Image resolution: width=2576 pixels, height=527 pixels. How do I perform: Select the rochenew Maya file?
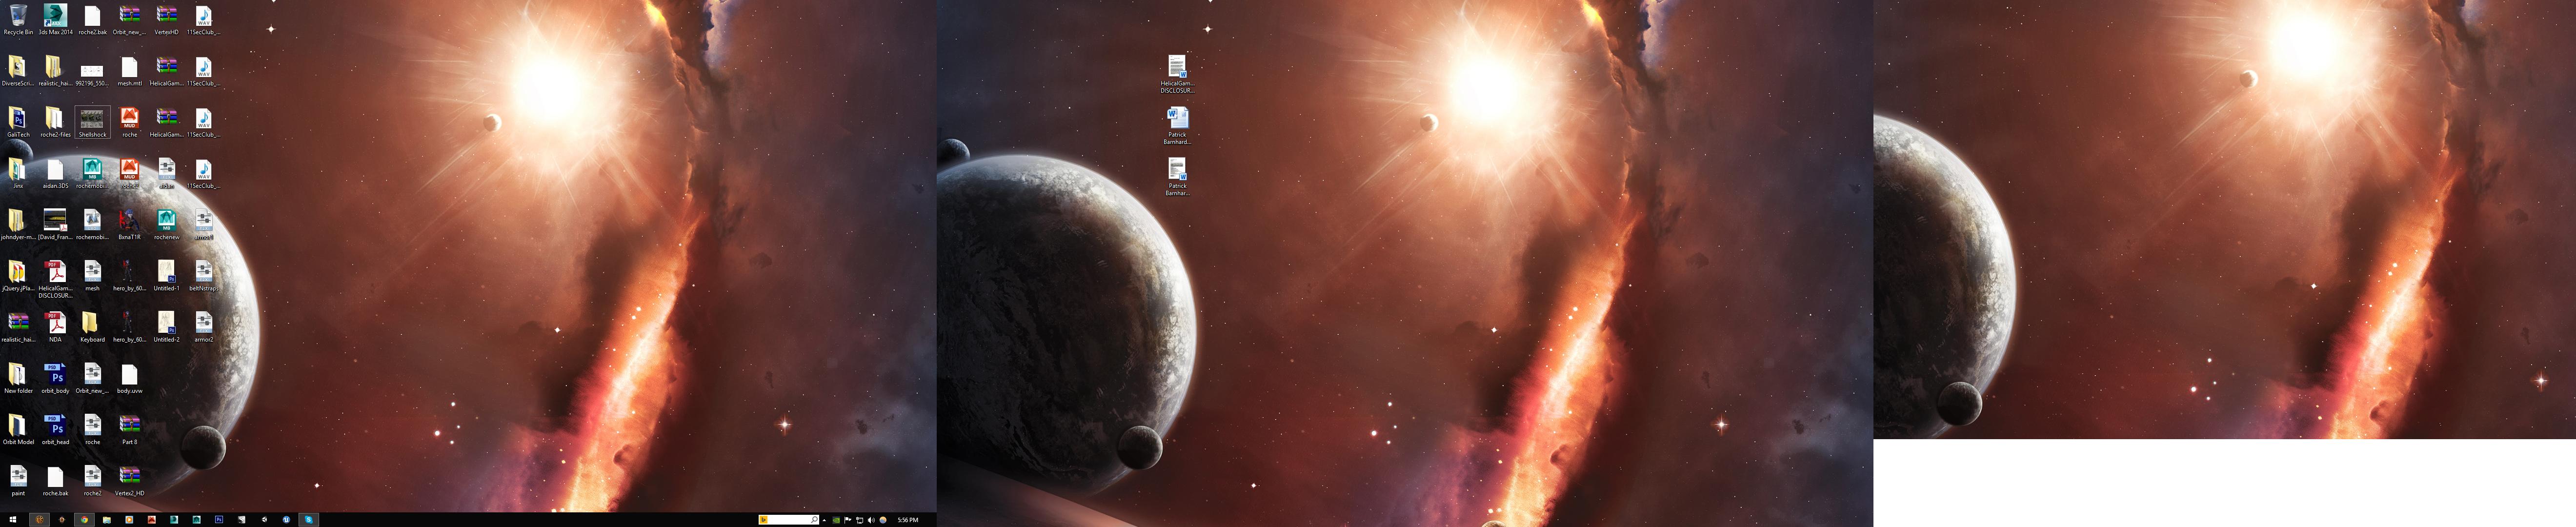[166, 224]
